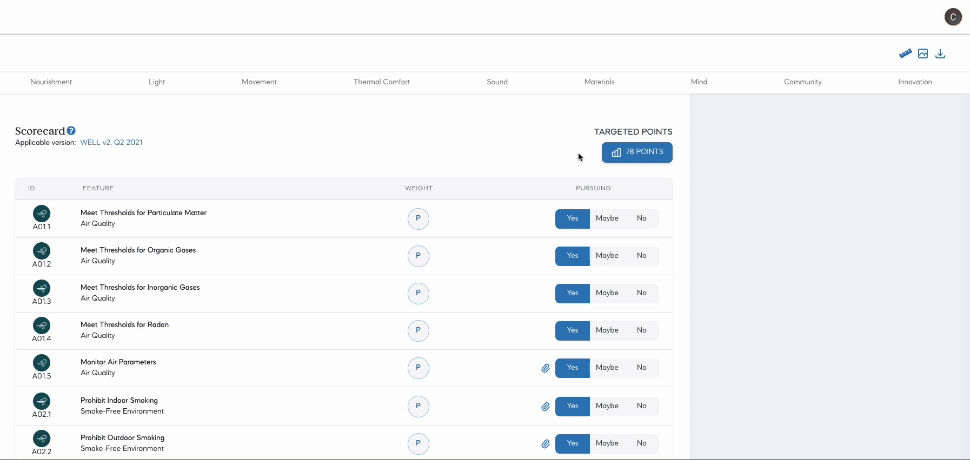Click the P weight badge for Radon

(x=418, y=330)
